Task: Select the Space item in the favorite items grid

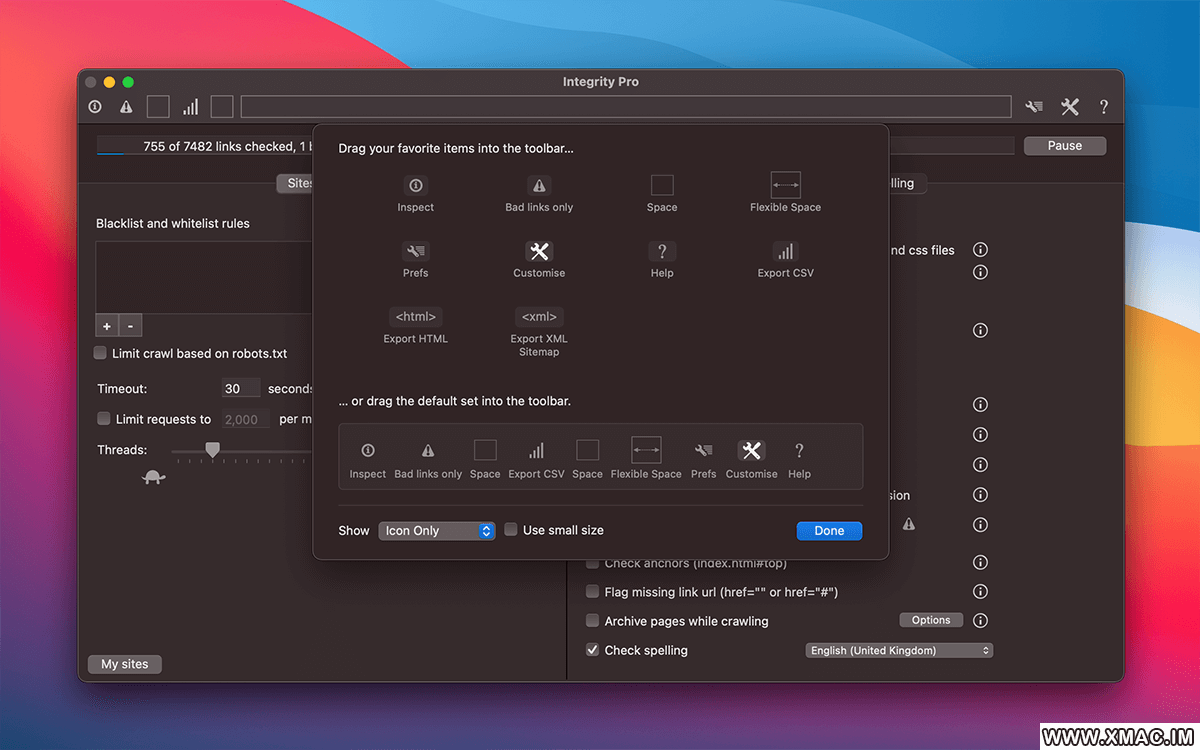Action: (662, 193)
